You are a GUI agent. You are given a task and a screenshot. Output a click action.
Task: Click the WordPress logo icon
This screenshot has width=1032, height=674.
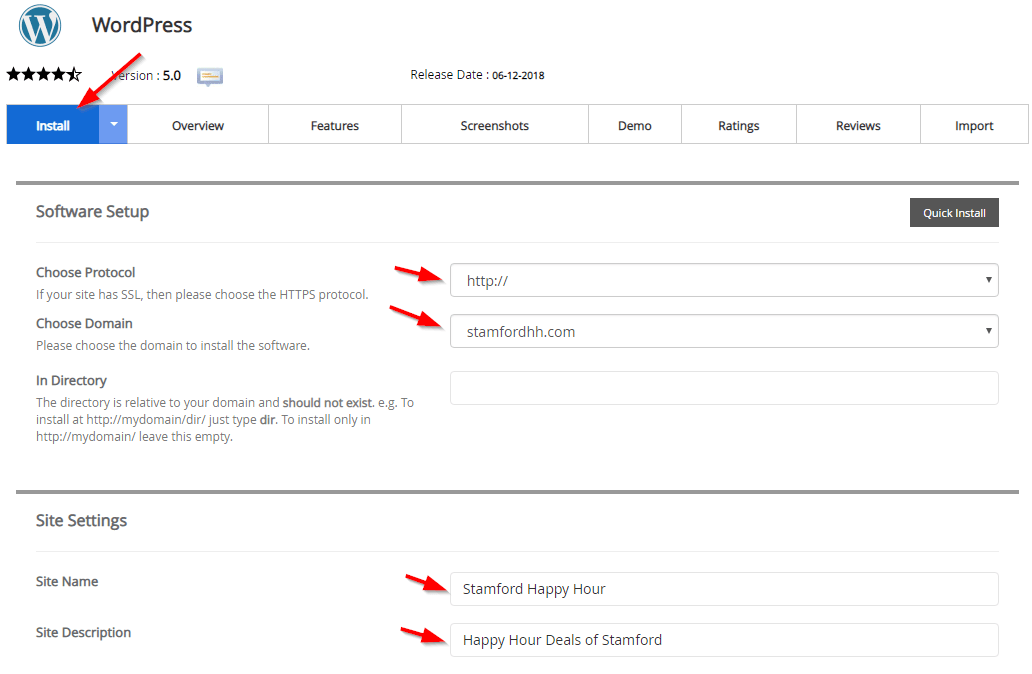tap(39, 26)
